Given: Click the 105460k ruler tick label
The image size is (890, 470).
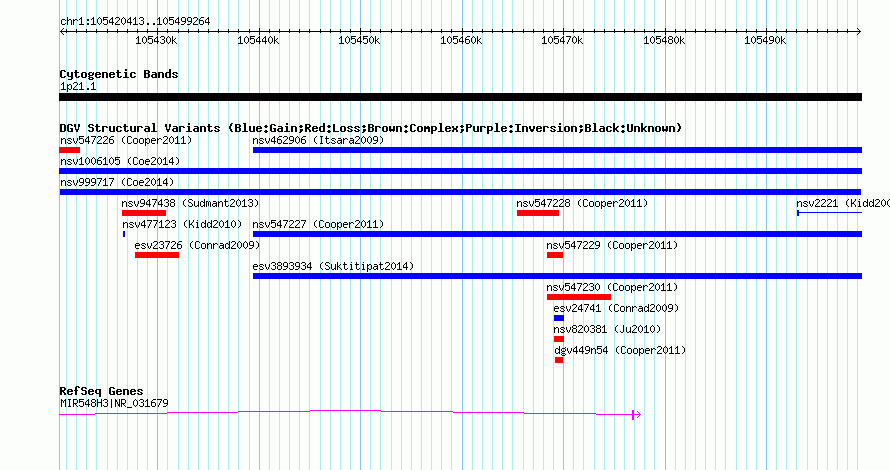Looking at the screenshot, I should tap(461, 40).
